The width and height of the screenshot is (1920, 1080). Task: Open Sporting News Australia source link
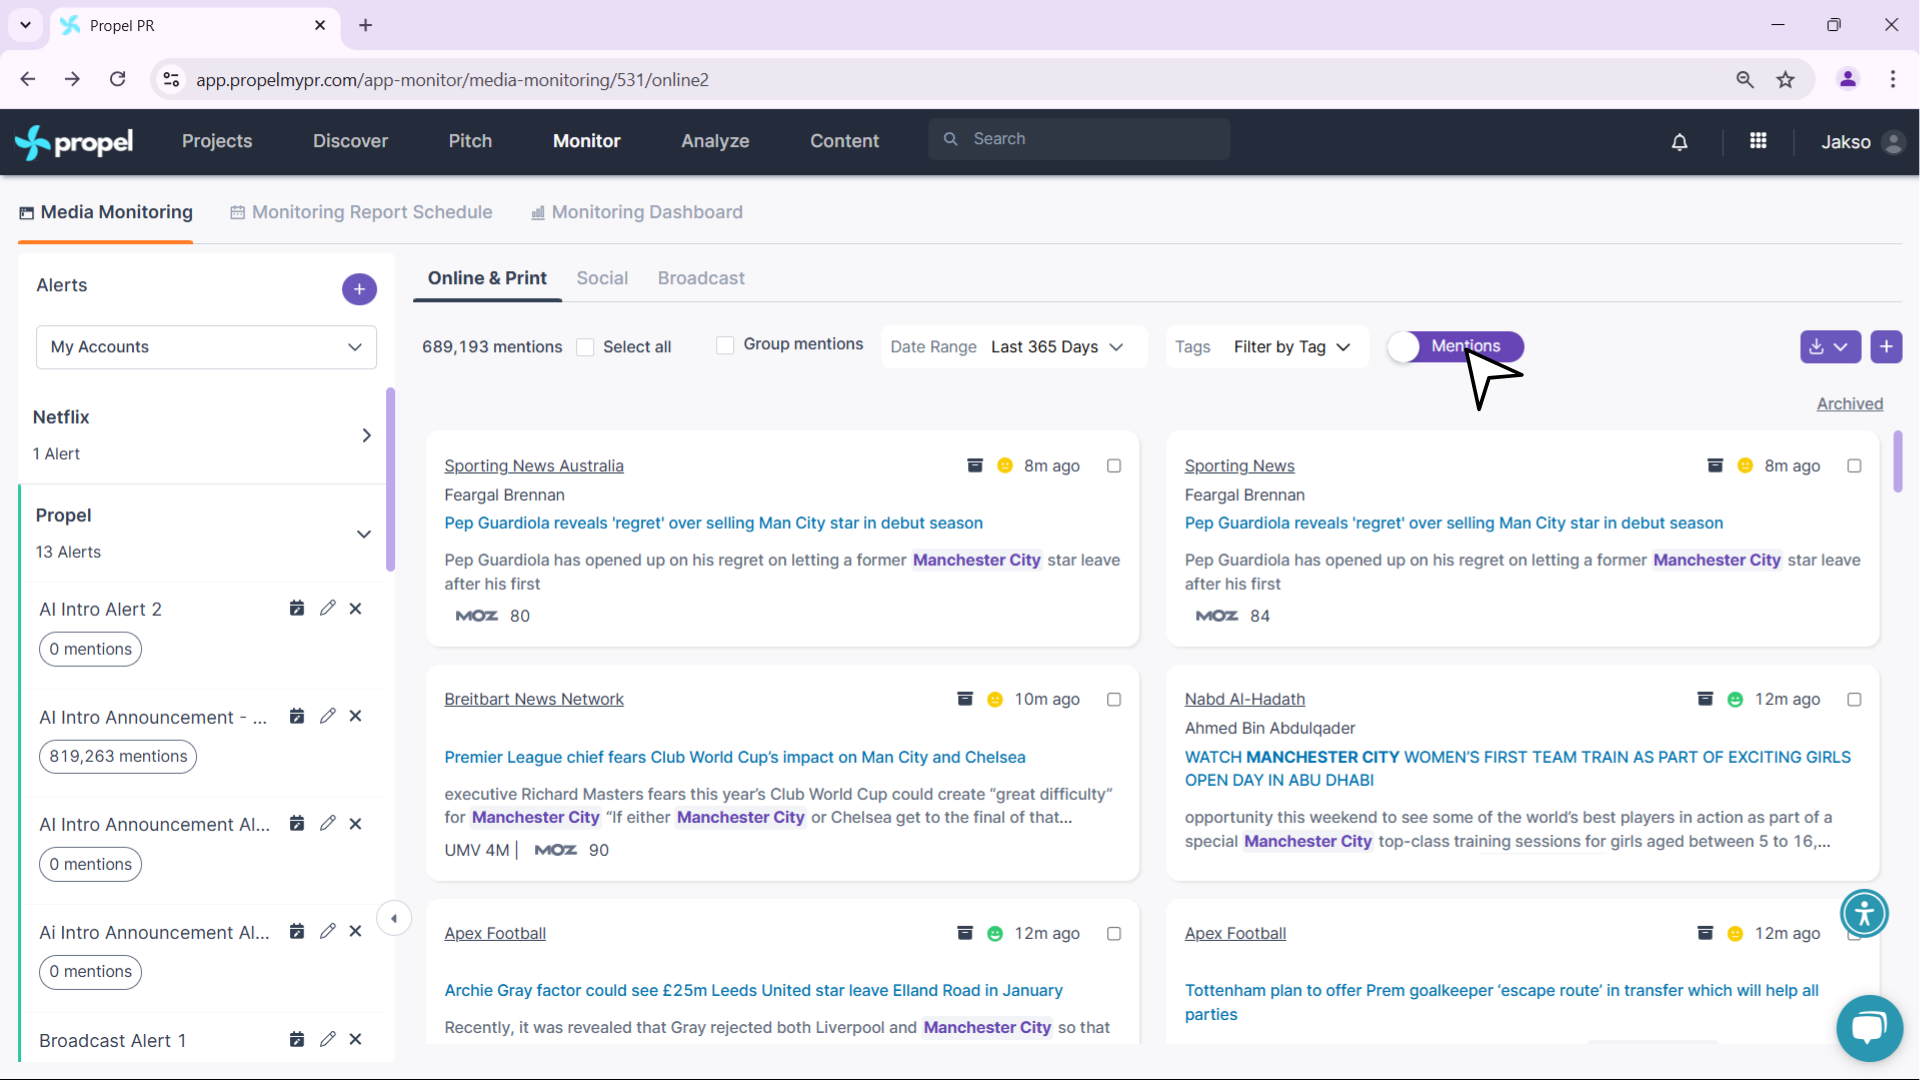[534, 466]
